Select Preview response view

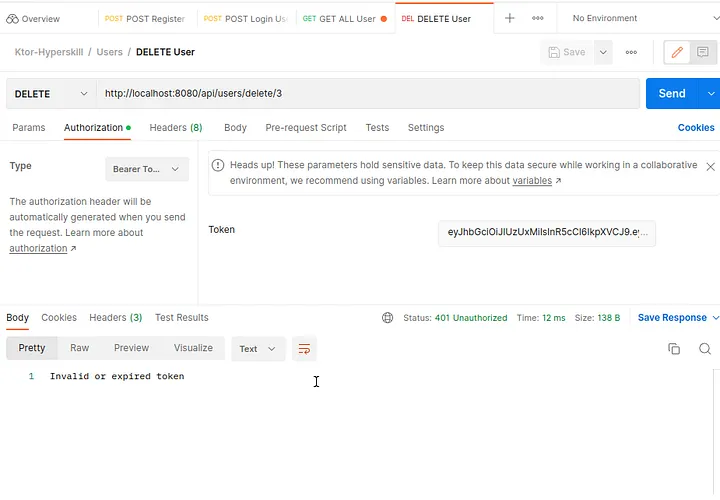point(131,348)
